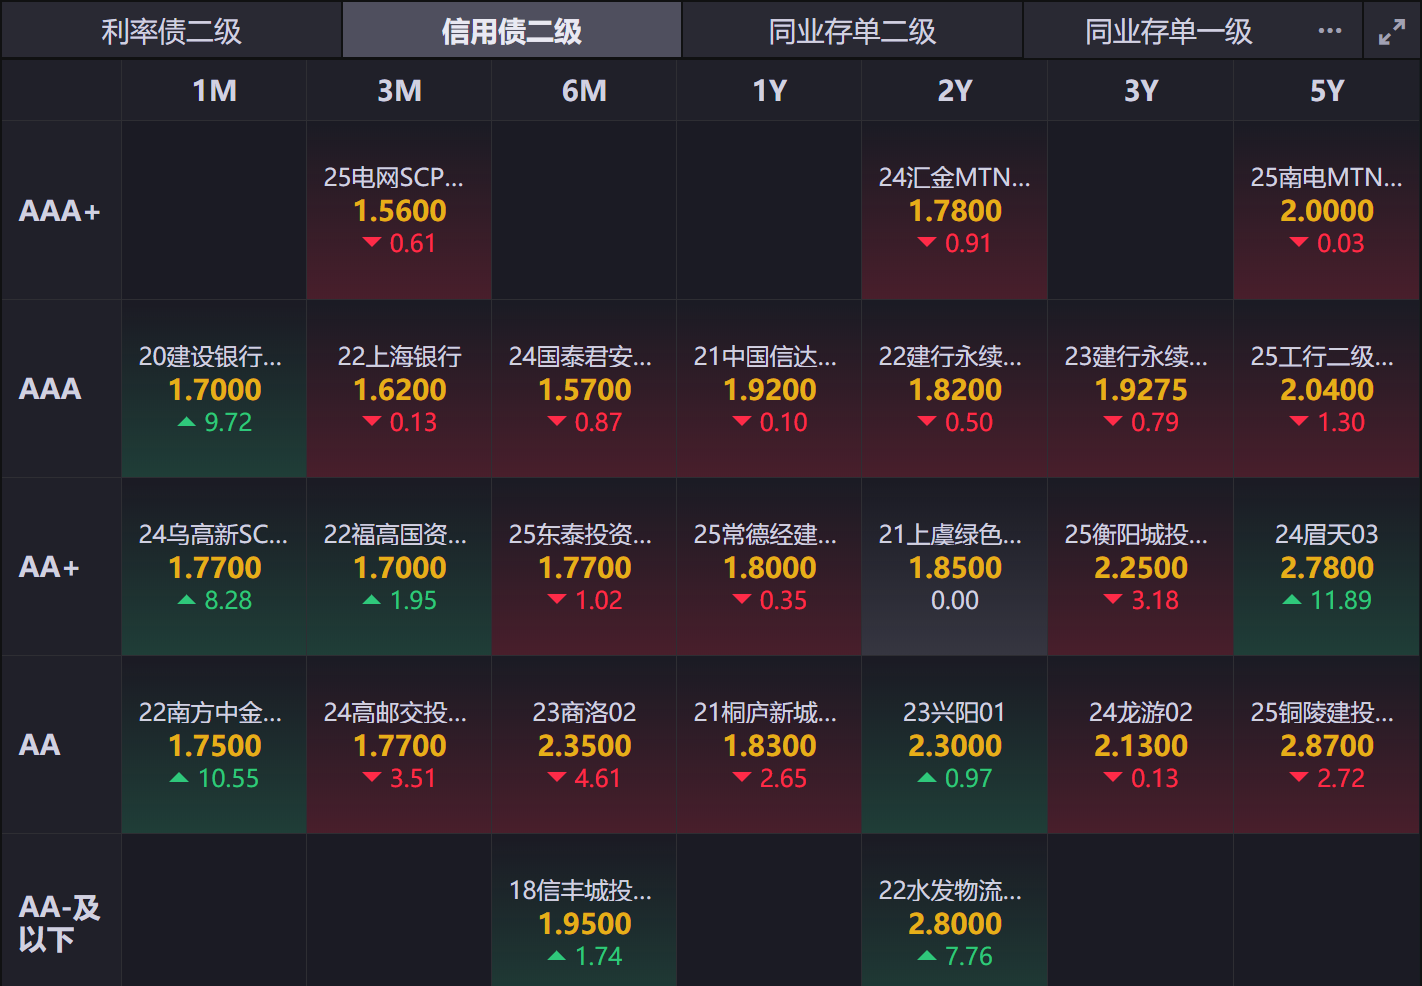Open 25衡阳城投 bond cell at 2.2500
Image resolution: width=1422 pixels, height=986 pixels.
click(x=1140, y=567)
